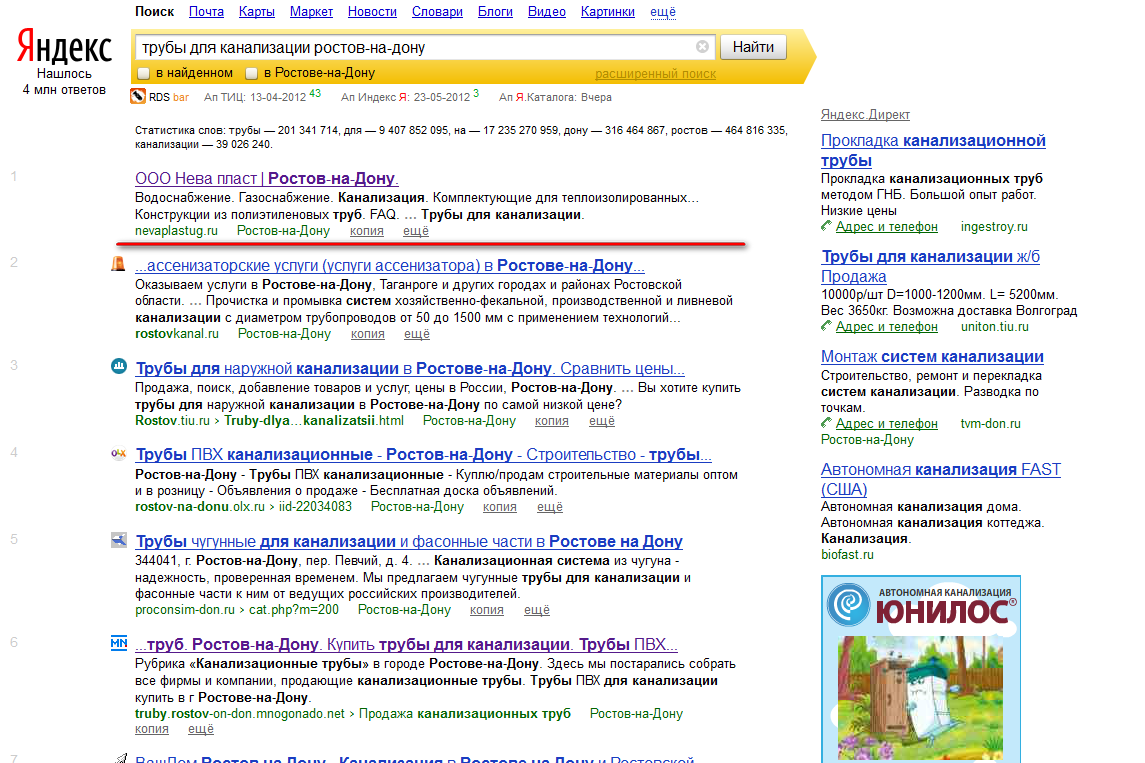This screenshot has width=1145, height=763.
Task: Open ad "Монтаж систем канализации"
Action: coord(932,356)
